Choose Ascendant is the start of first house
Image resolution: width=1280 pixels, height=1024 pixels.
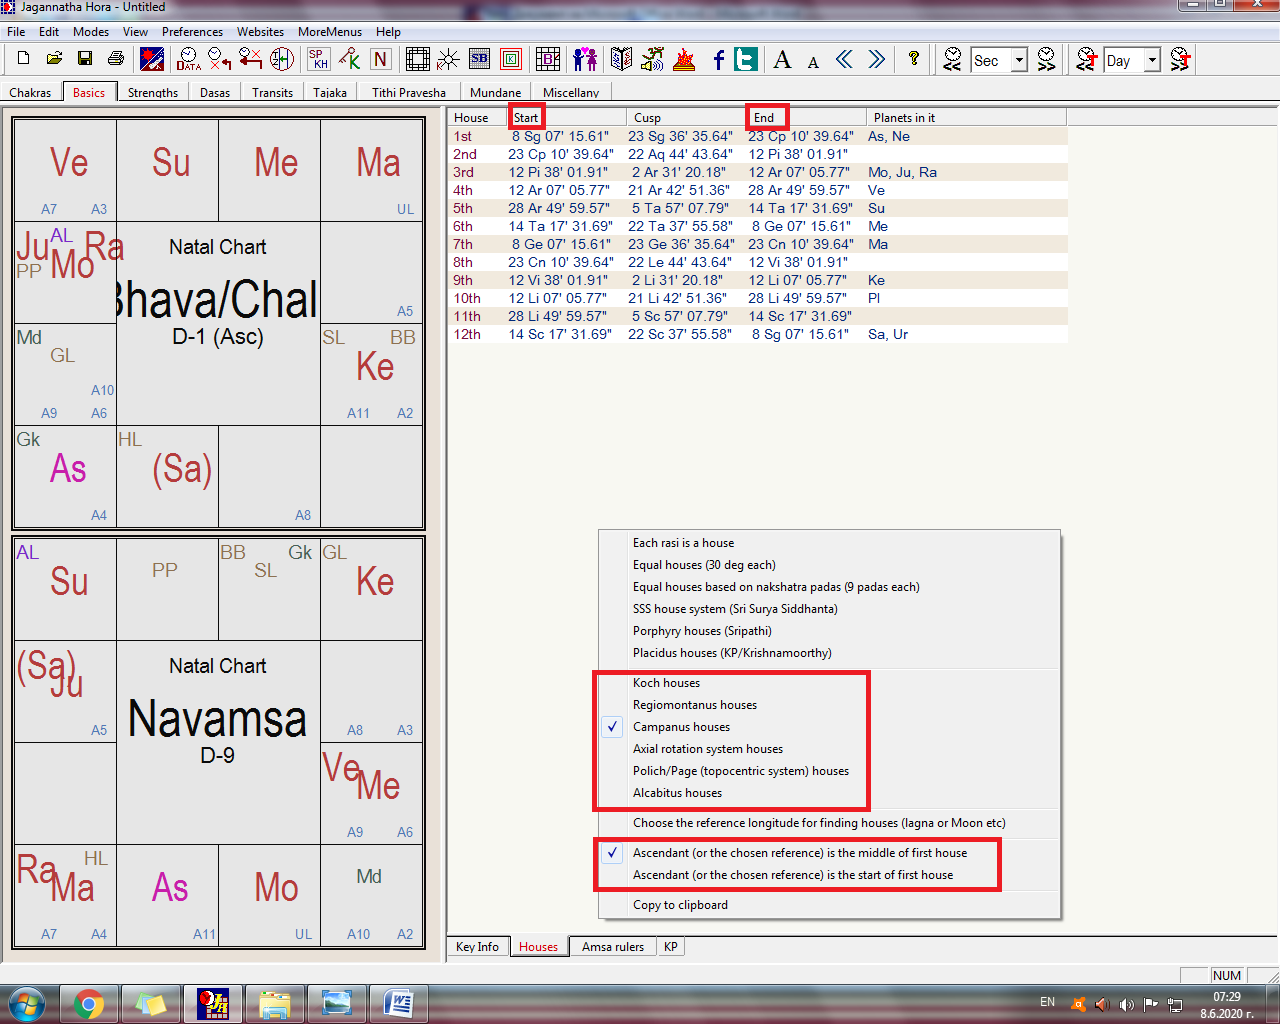pyautogui.click(x=792, y=875)
